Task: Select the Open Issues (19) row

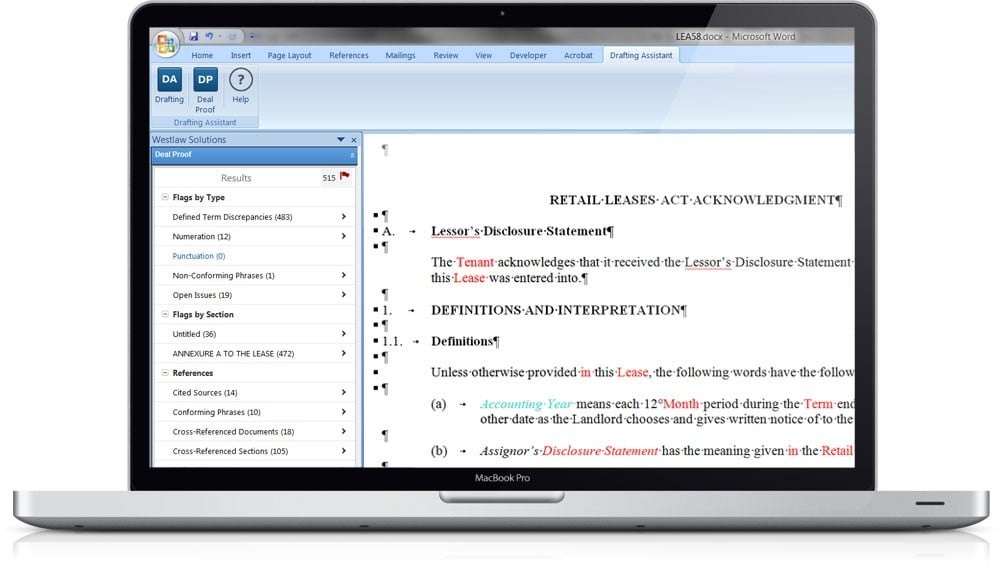Action: tap(254, 295)
